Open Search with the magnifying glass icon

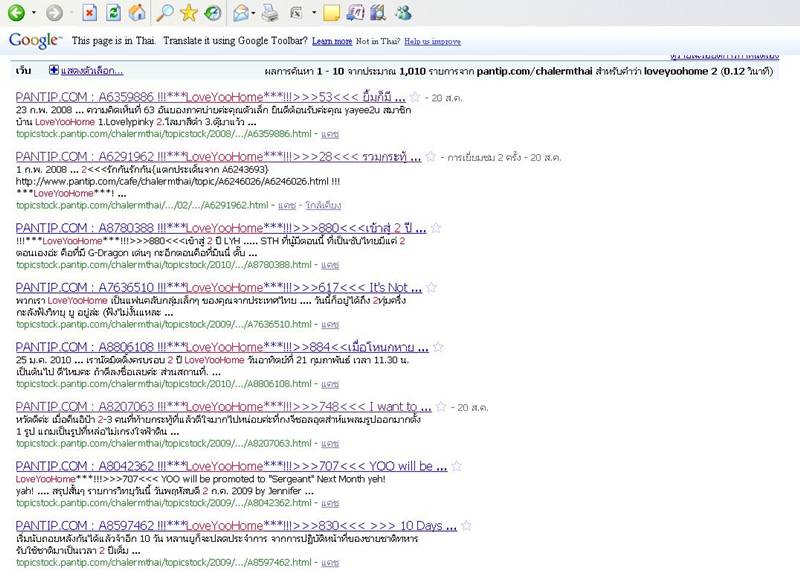click(x=164, y=13)
